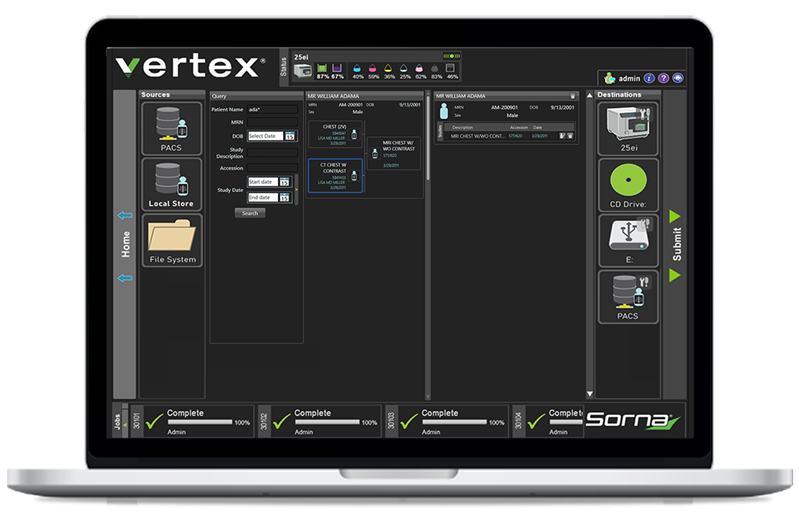This screenshot has height=525, width=799.
Task: Open the End date calendar picker
Action: point(285,198)
